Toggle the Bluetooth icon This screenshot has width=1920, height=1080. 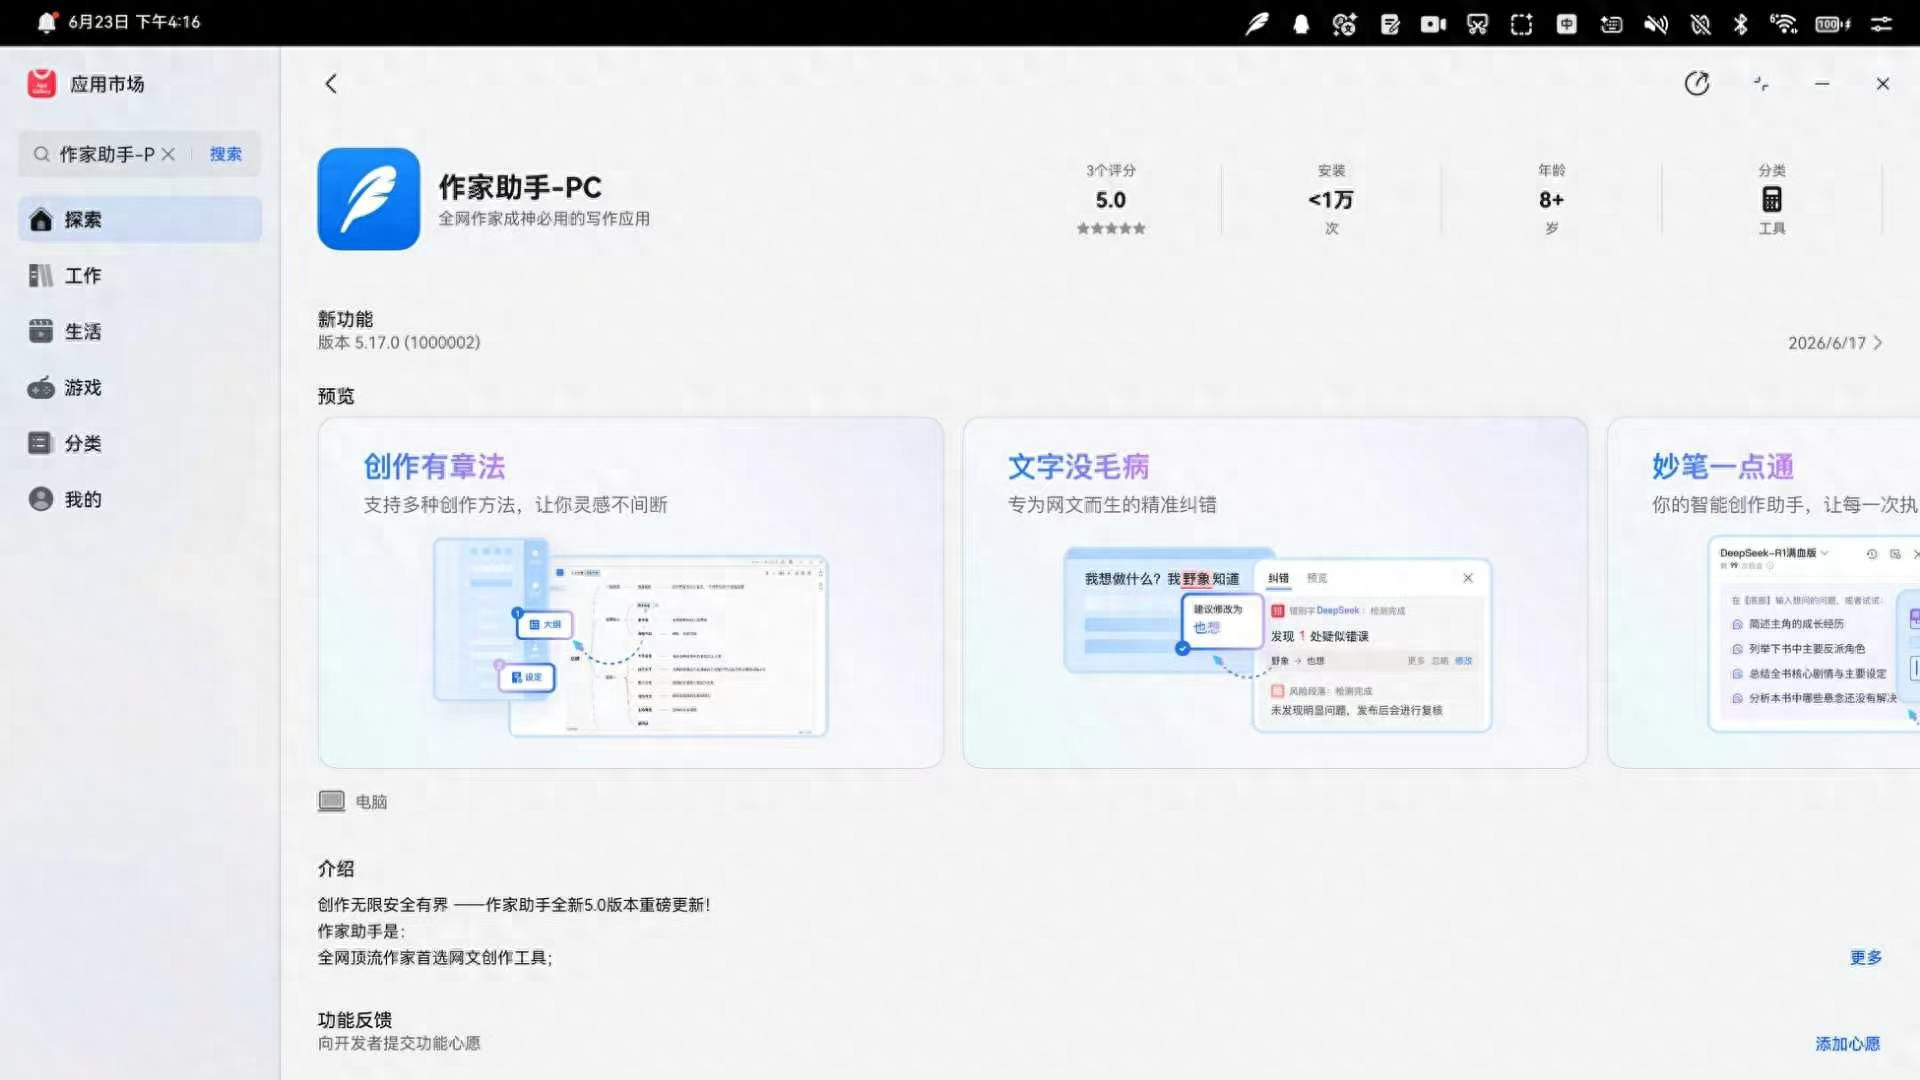click(x=1741, y=23)
